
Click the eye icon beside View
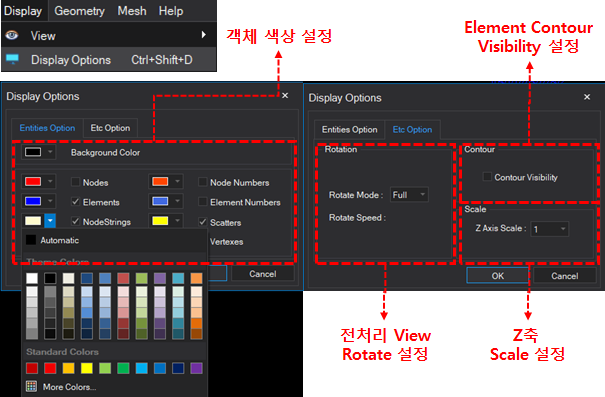[12, 35]
